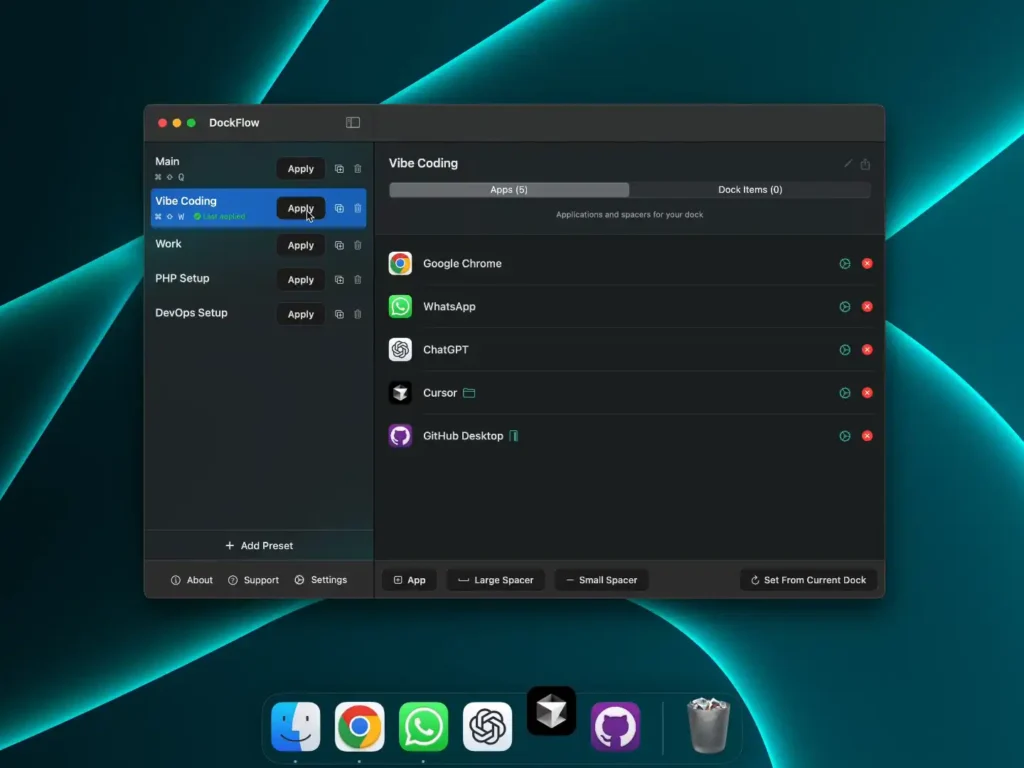Select the Apps (5) tab
Viewport: 1024px width, 768px height.
tap(509, 190)
